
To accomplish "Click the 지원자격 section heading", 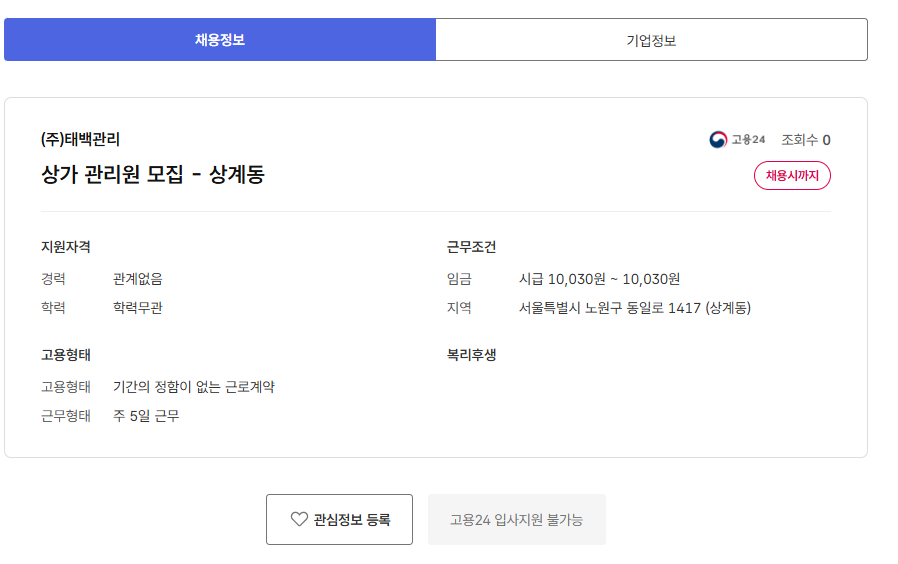I will tap(66, 247).
